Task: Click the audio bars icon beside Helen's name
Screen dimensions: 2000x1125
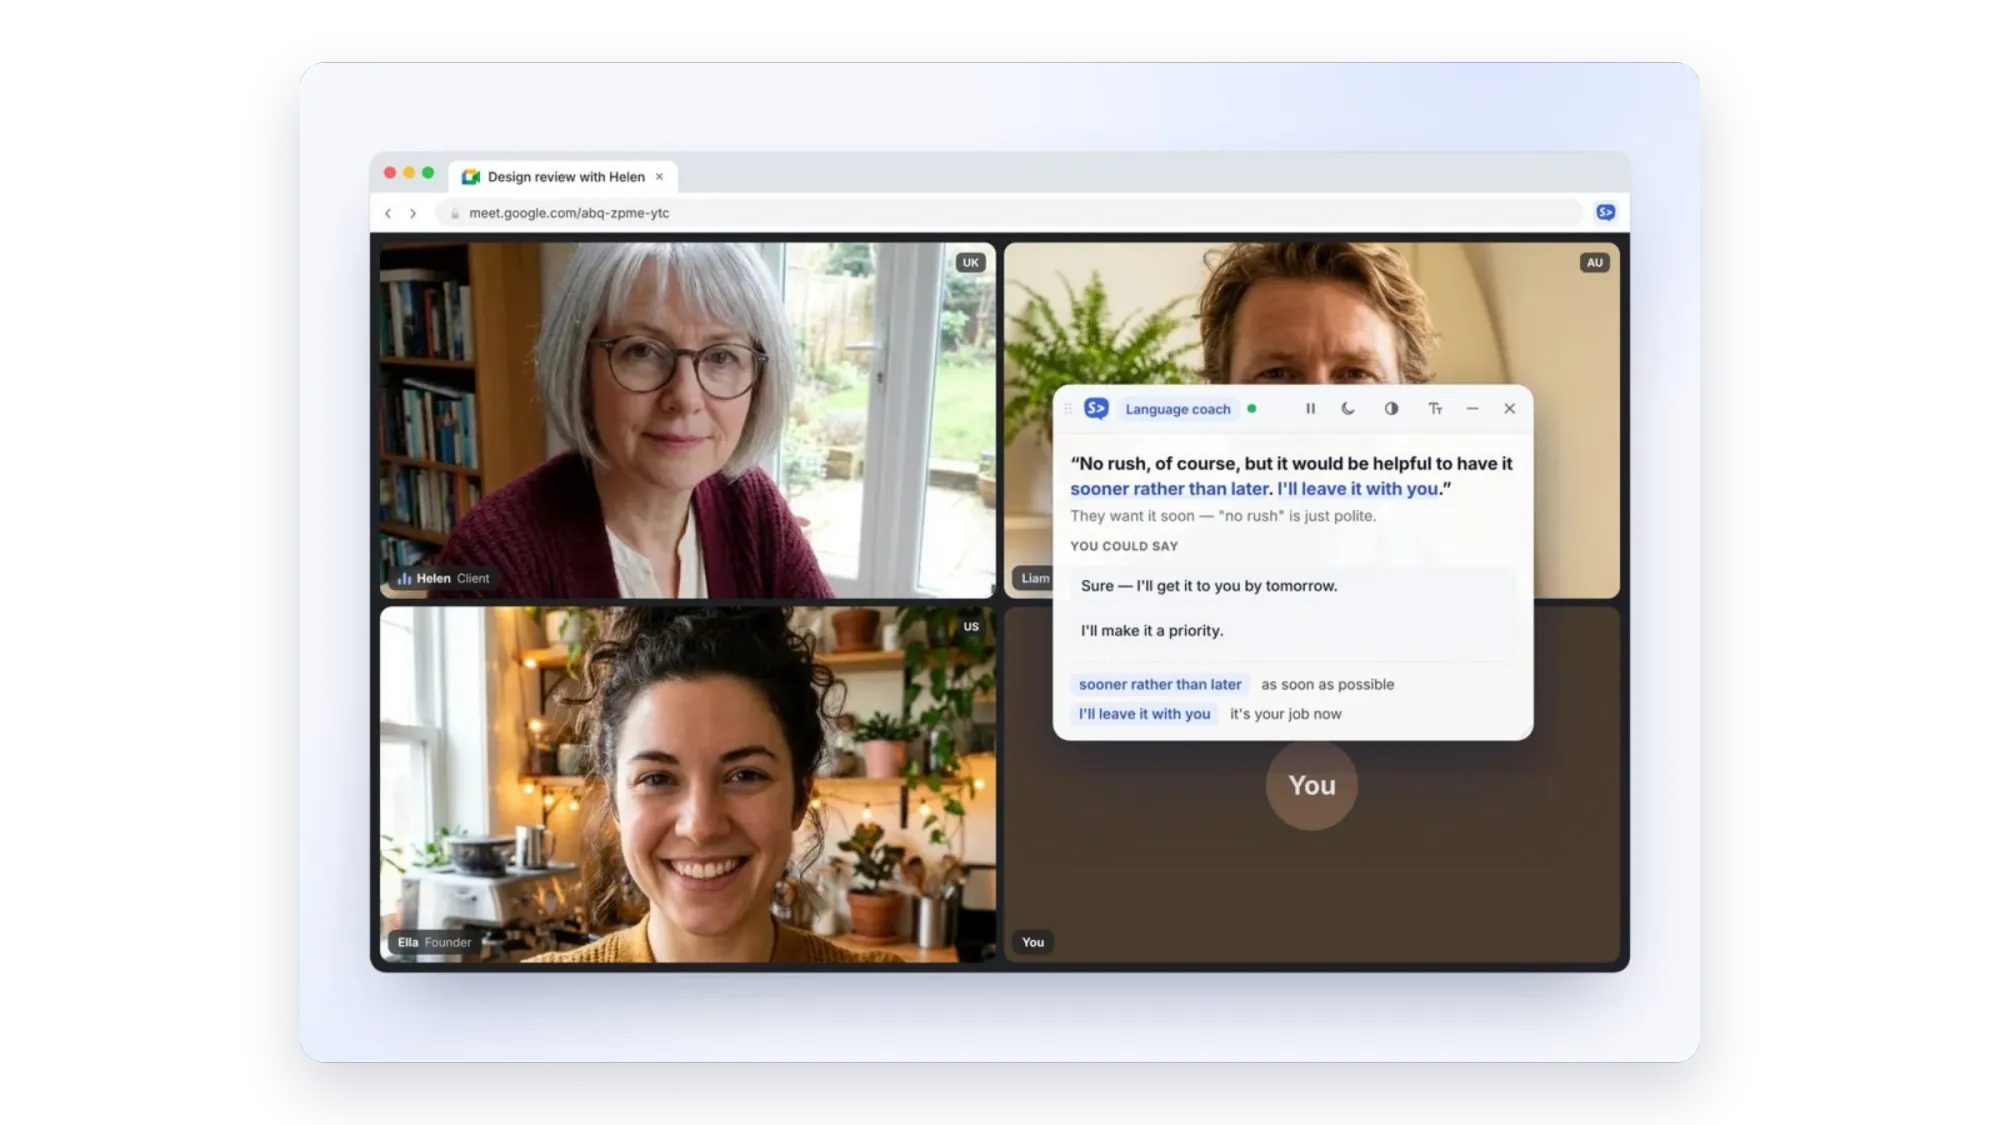Action: tap(404, 578)
